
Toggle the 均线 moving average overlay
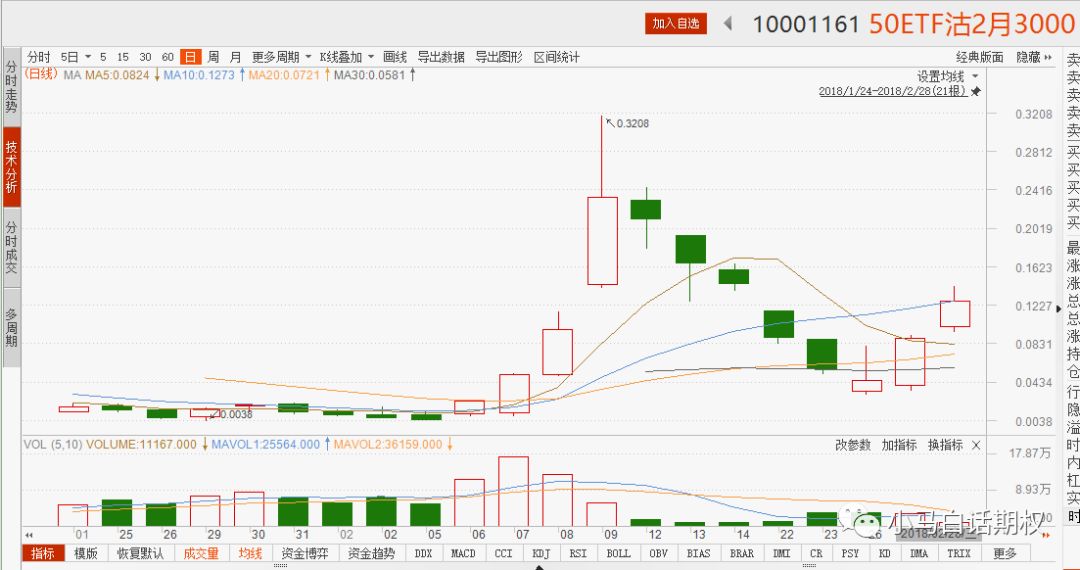click(249, 553)
